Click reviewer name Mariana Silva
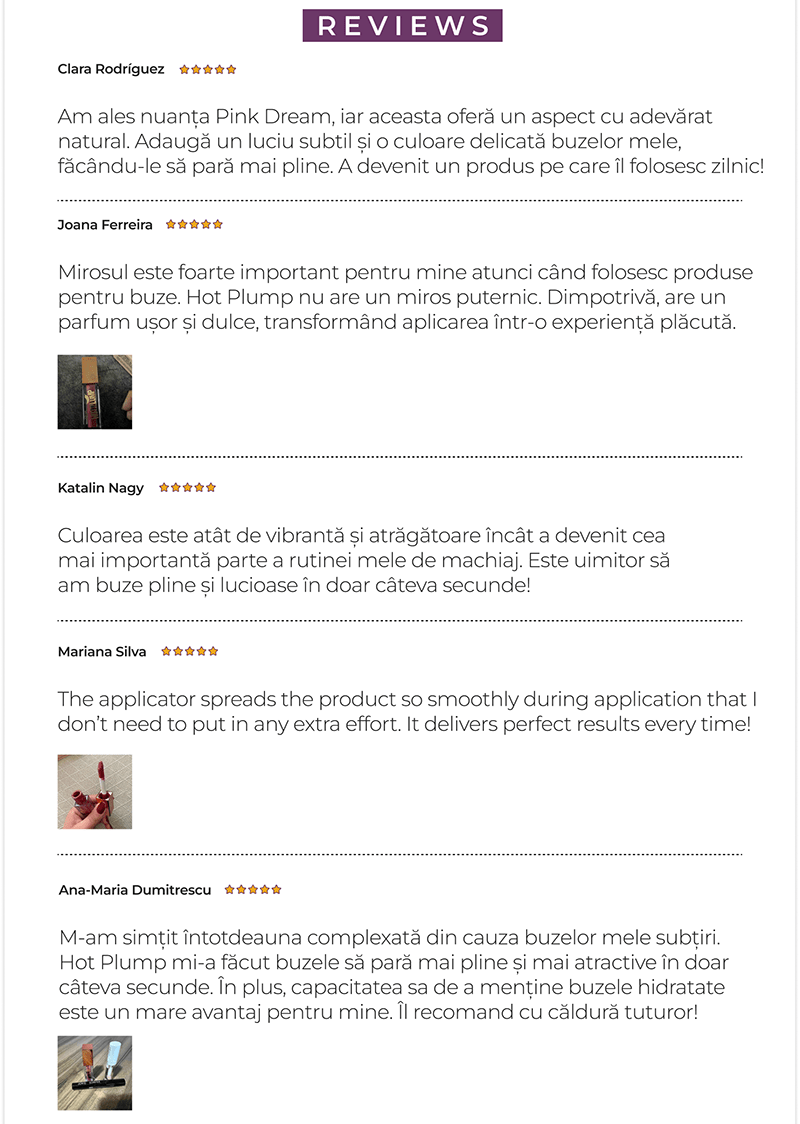The image size is (800, 1124). coord(102,652)
